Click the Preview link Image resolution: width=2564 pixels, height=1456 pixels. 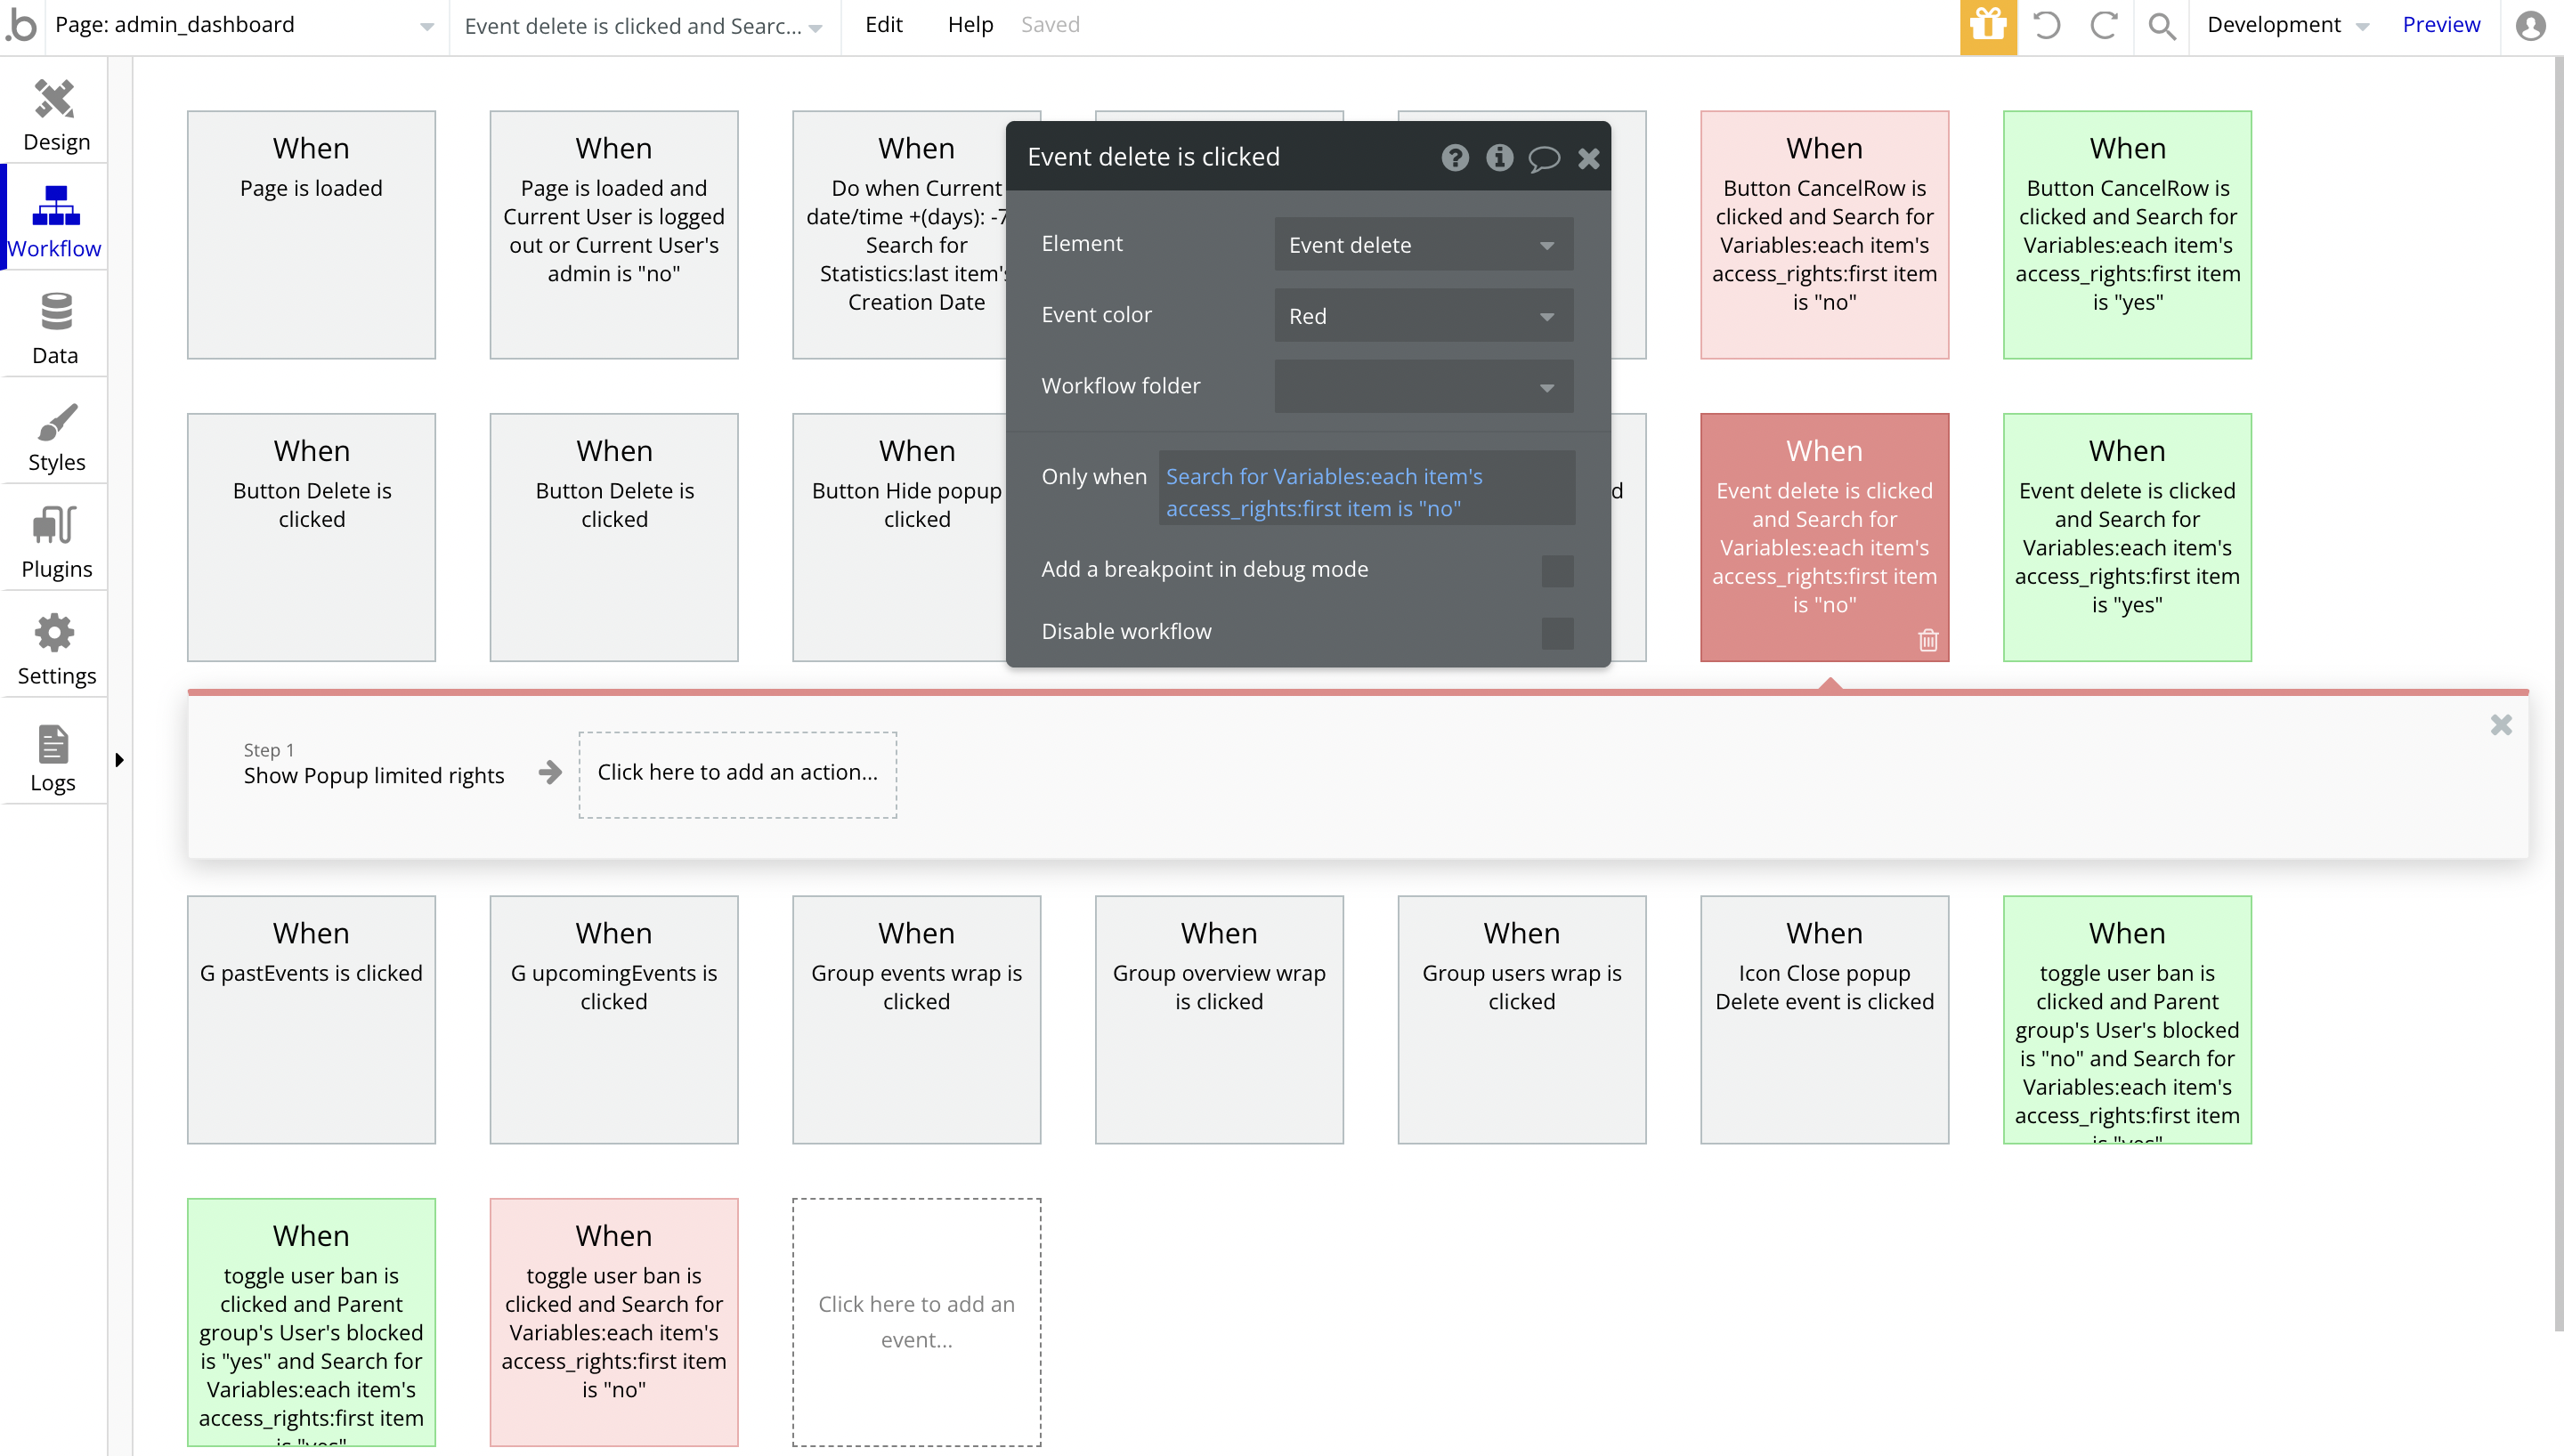coord(2441,25)
